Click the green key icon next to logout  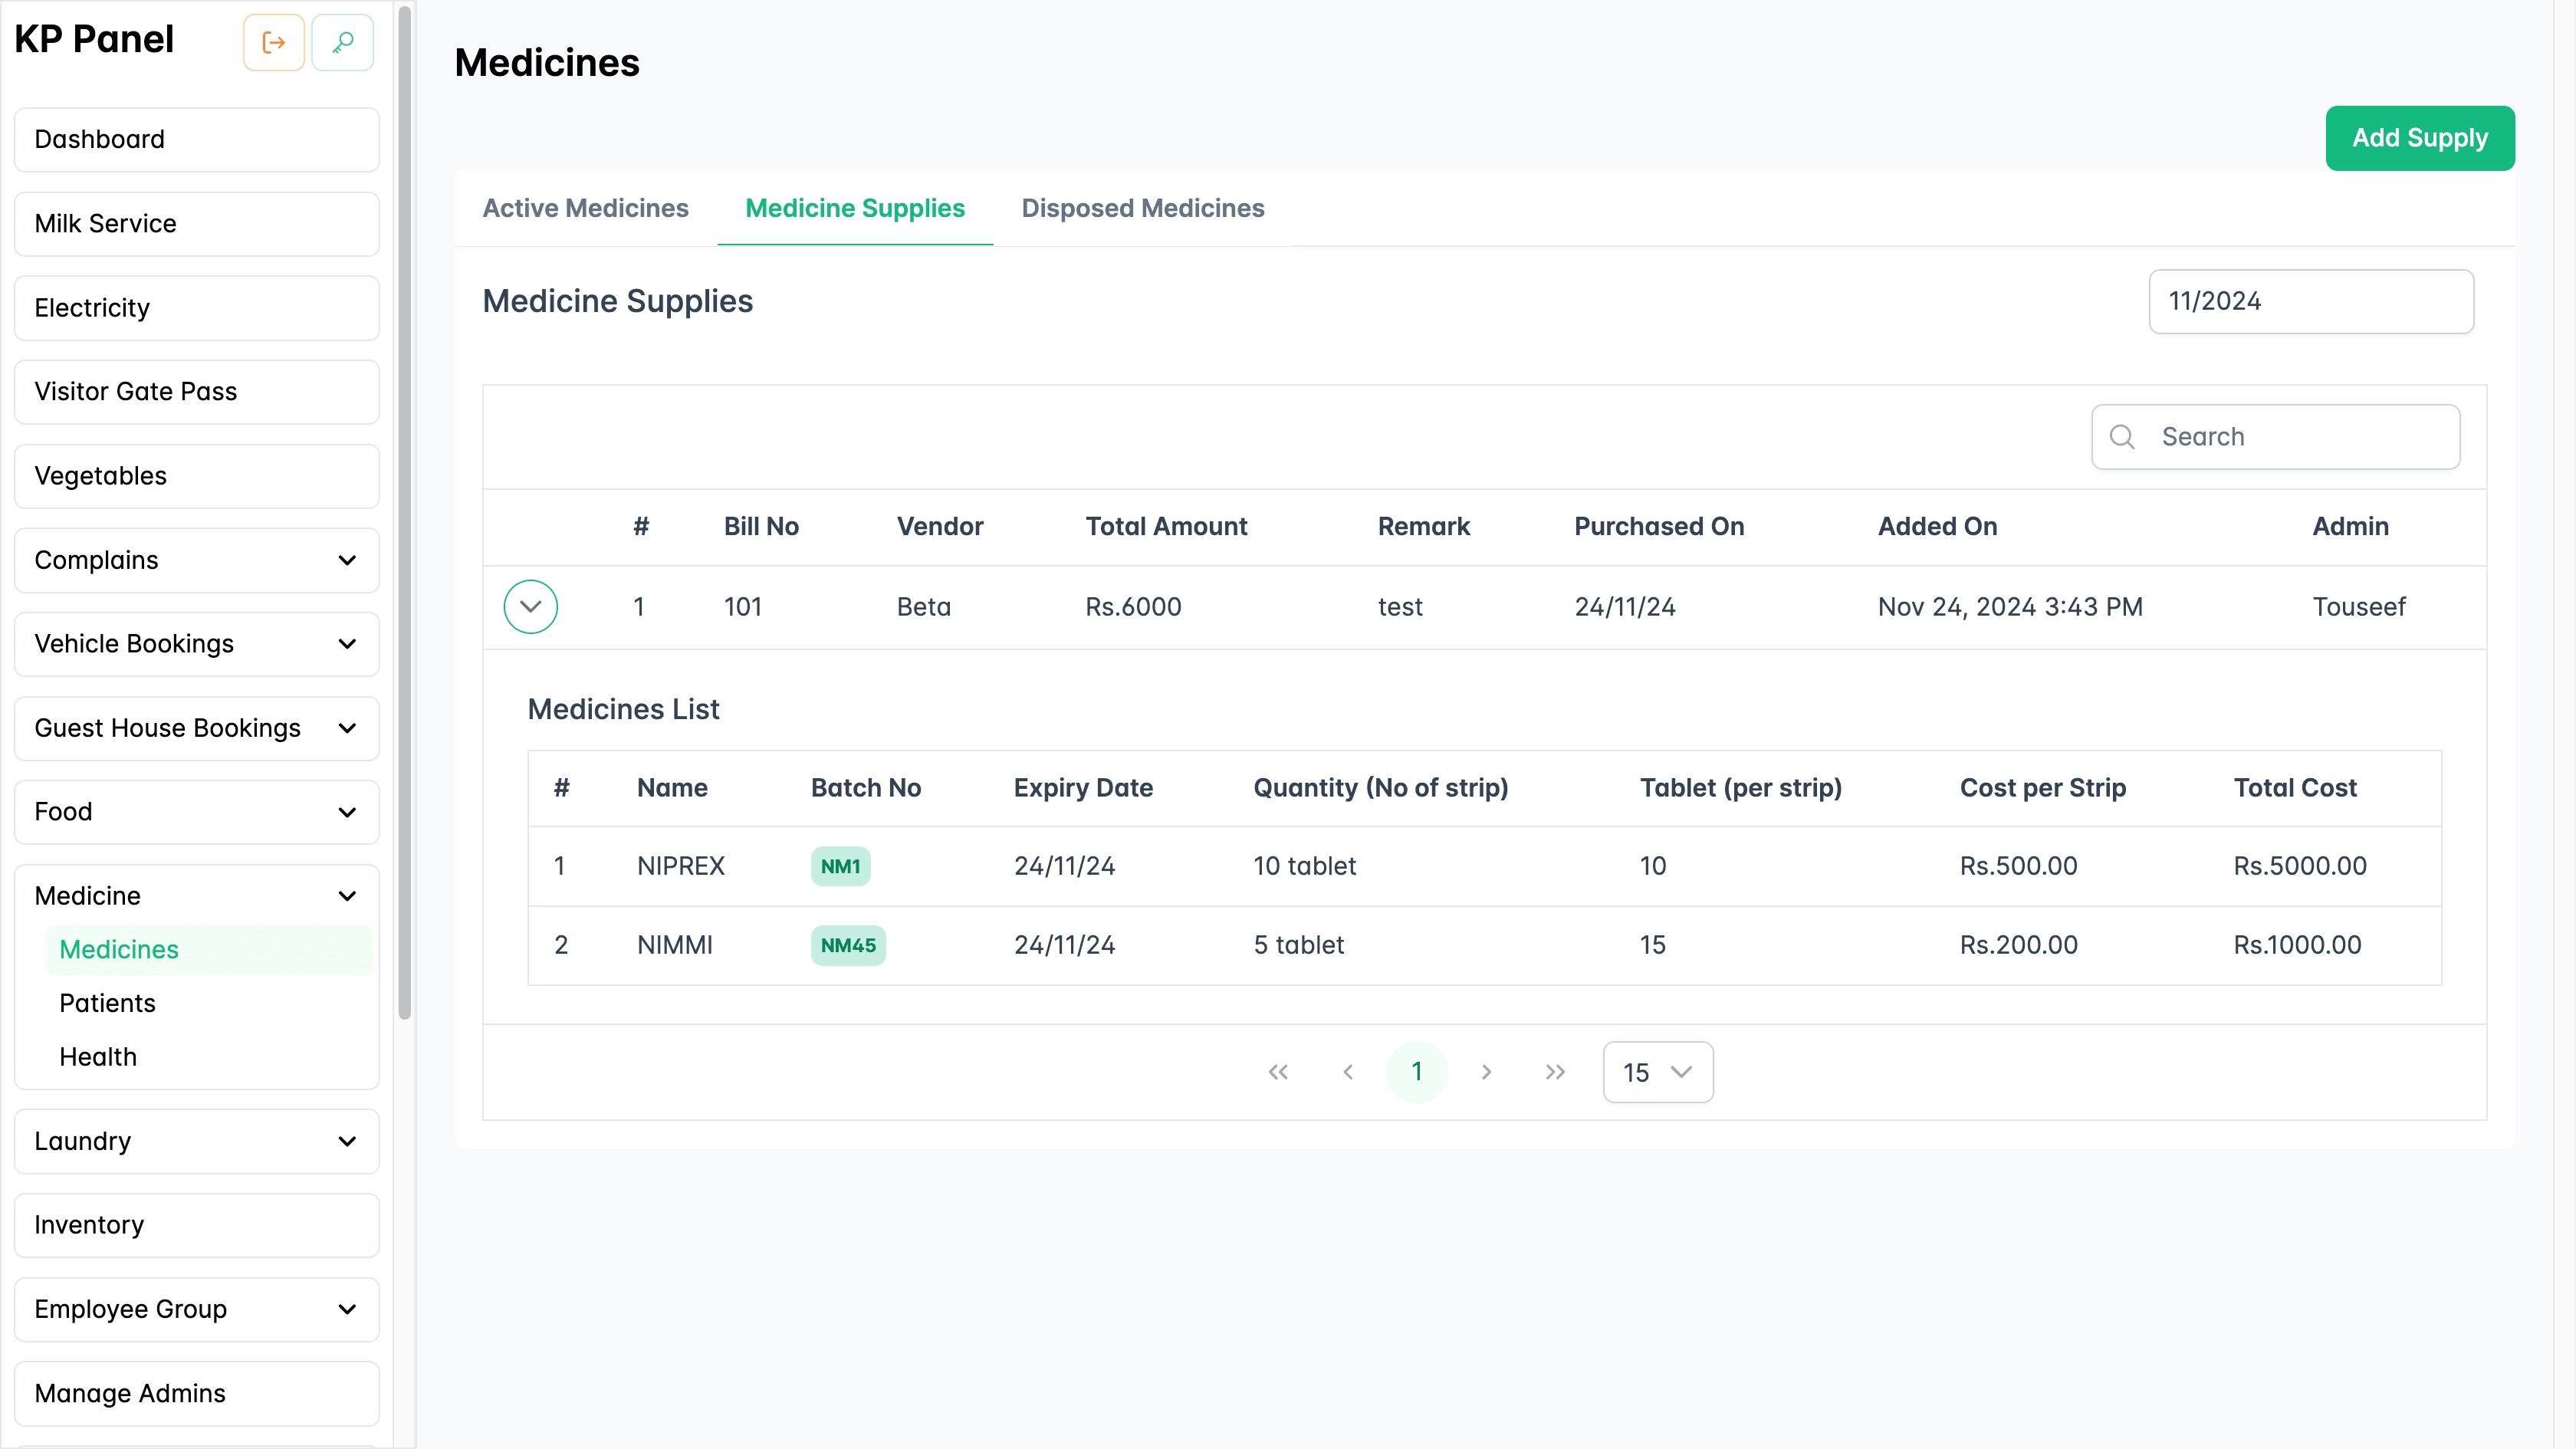[x=342, y=42]
